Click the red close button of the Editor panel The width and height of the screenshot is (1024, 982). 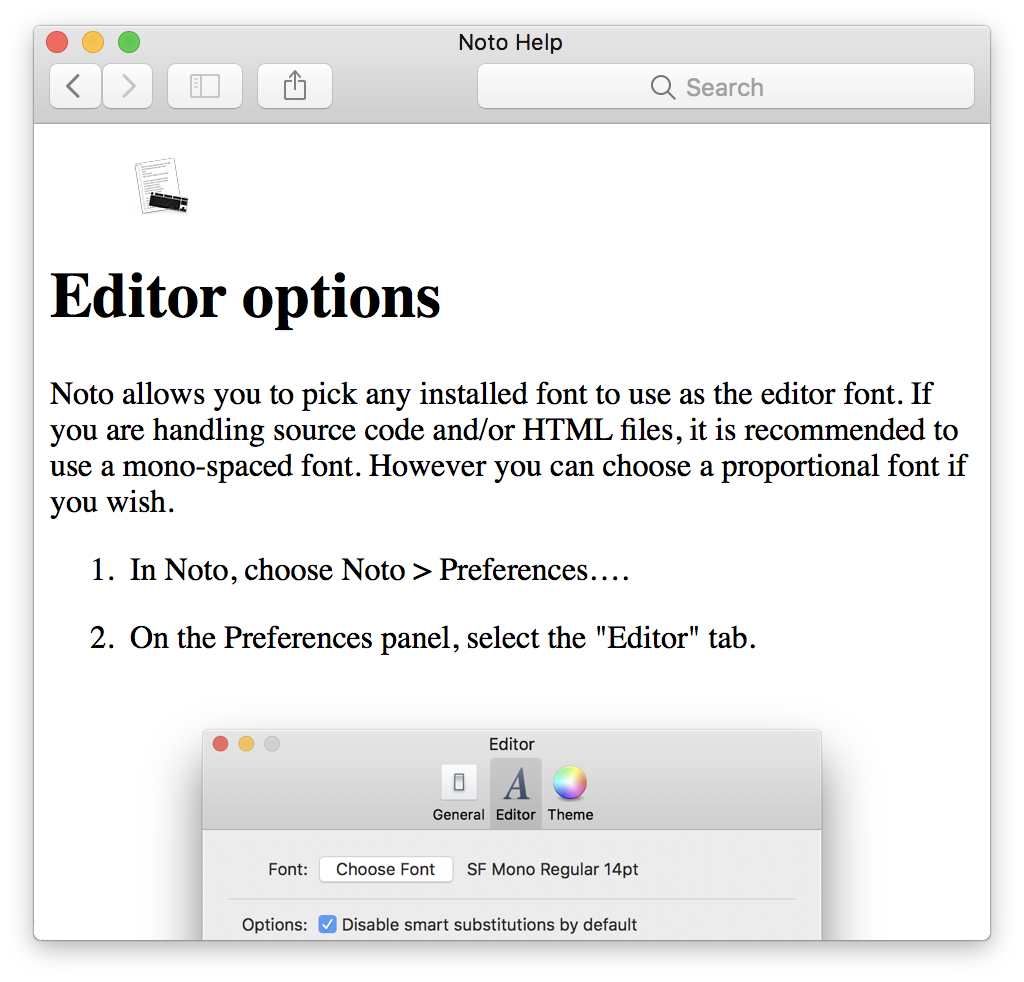pos(221,744)
